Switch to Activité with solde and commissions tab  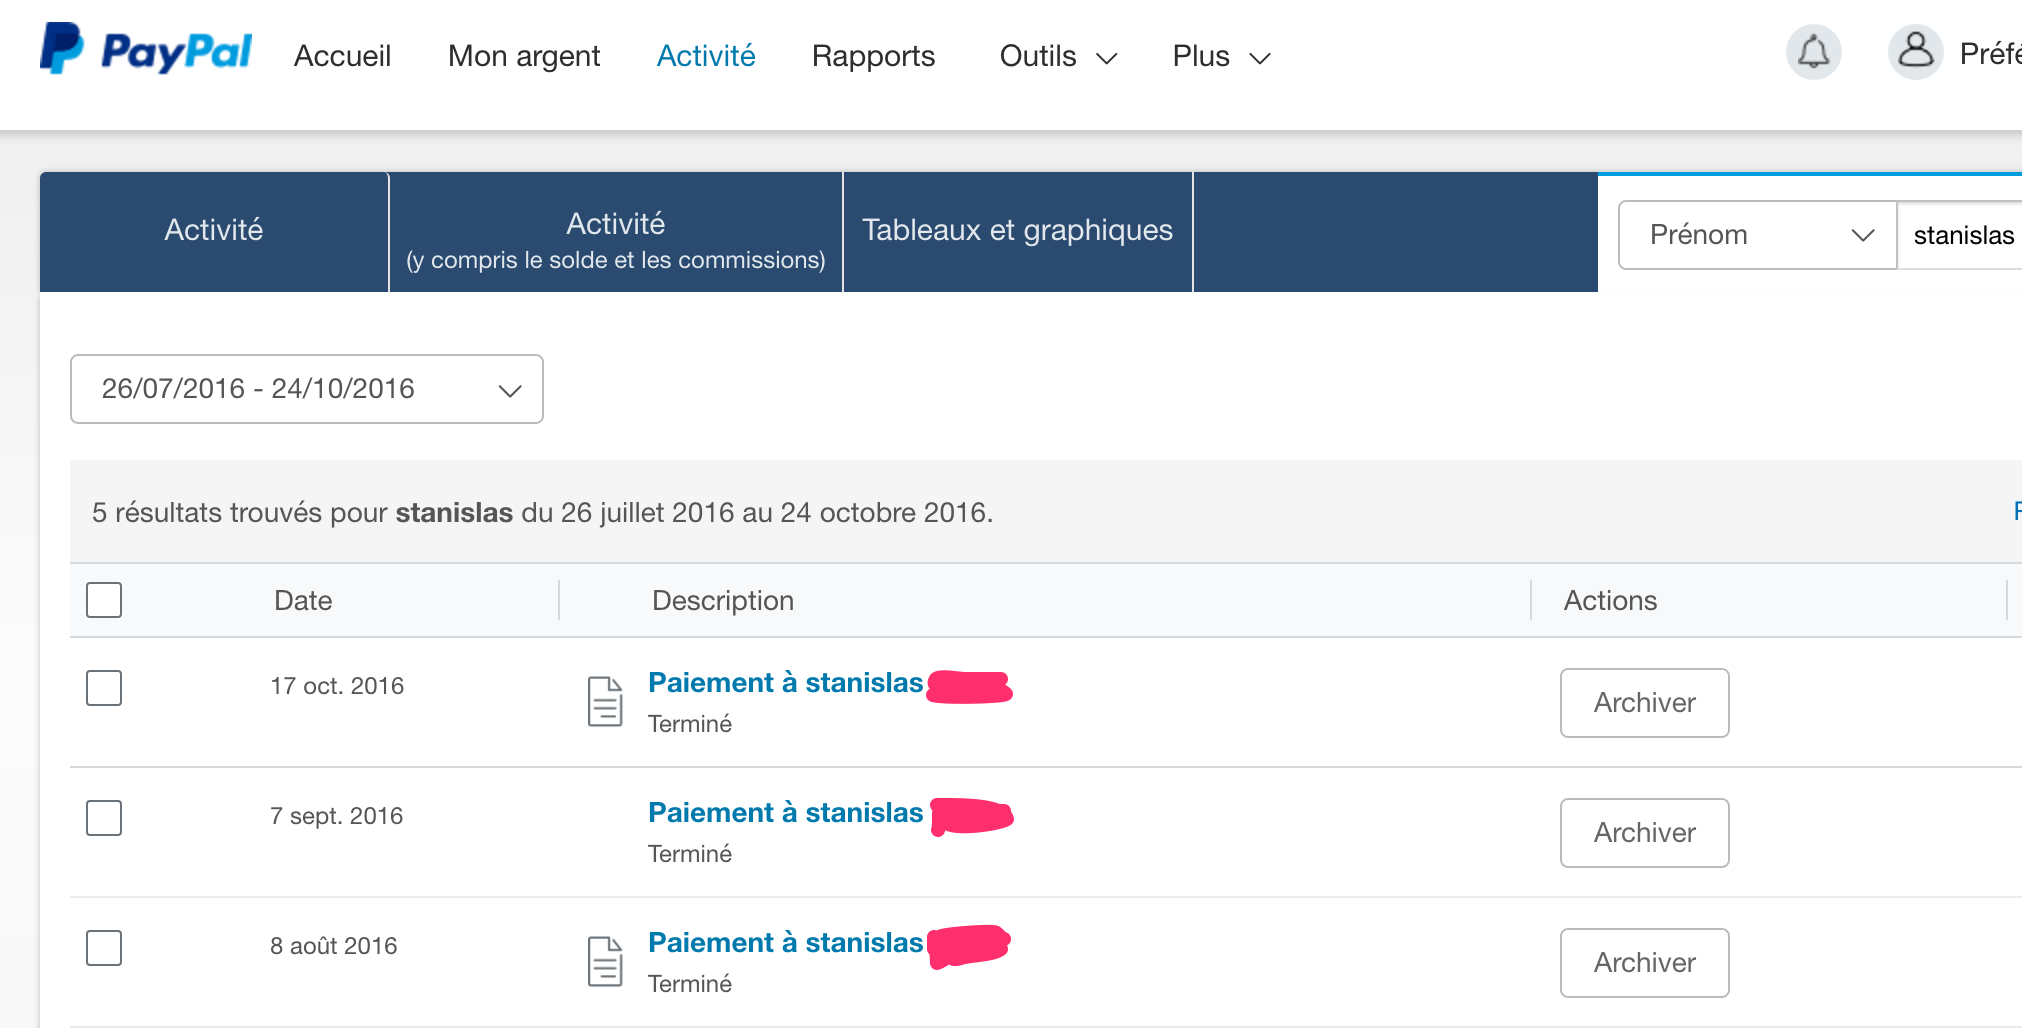[x=615, y=239]
